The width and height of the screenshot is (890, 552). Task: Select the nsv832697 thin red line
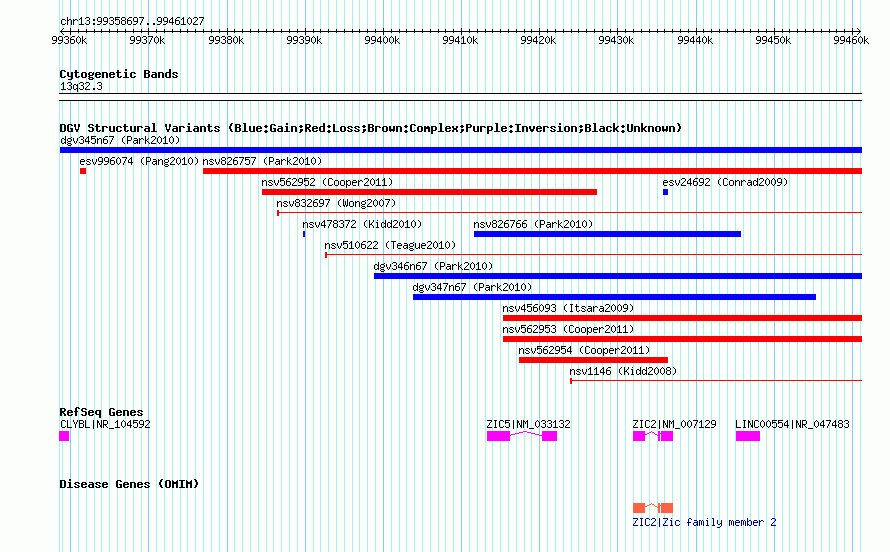pyautogui.click(x=569, y=213)
